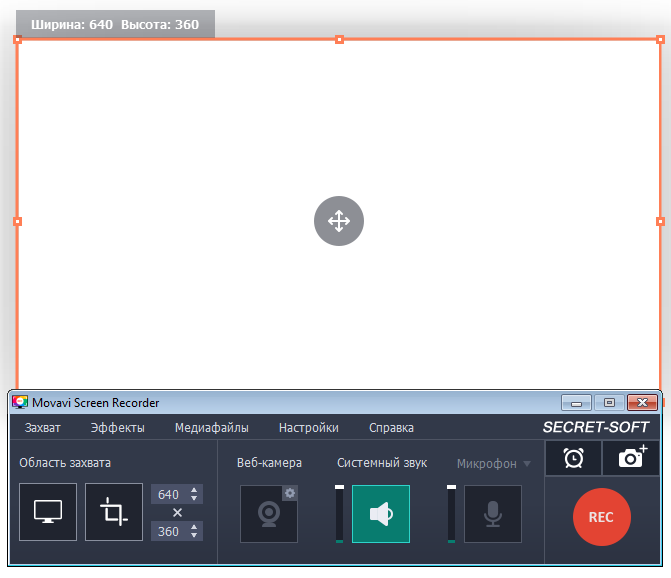The height and width of the screenshot is (578, 671).
Task: Toggle the webcam capture button
Action: coord(269,514)
